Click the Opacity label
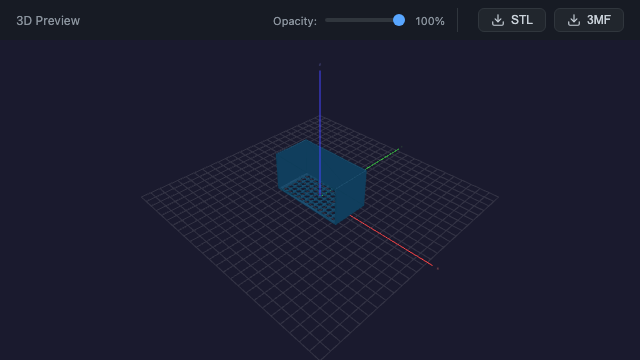 295,21
